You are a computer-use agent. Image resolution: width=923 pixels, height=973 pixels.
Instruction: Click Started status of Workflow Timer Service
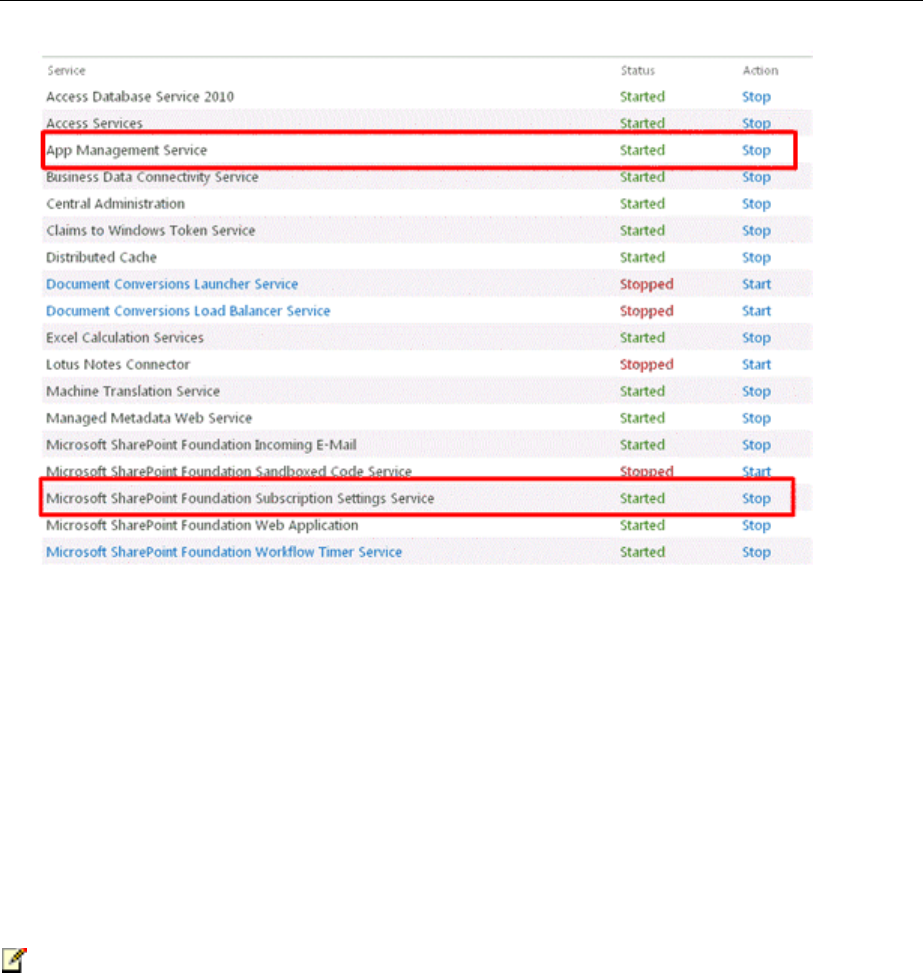click(642, 552)
